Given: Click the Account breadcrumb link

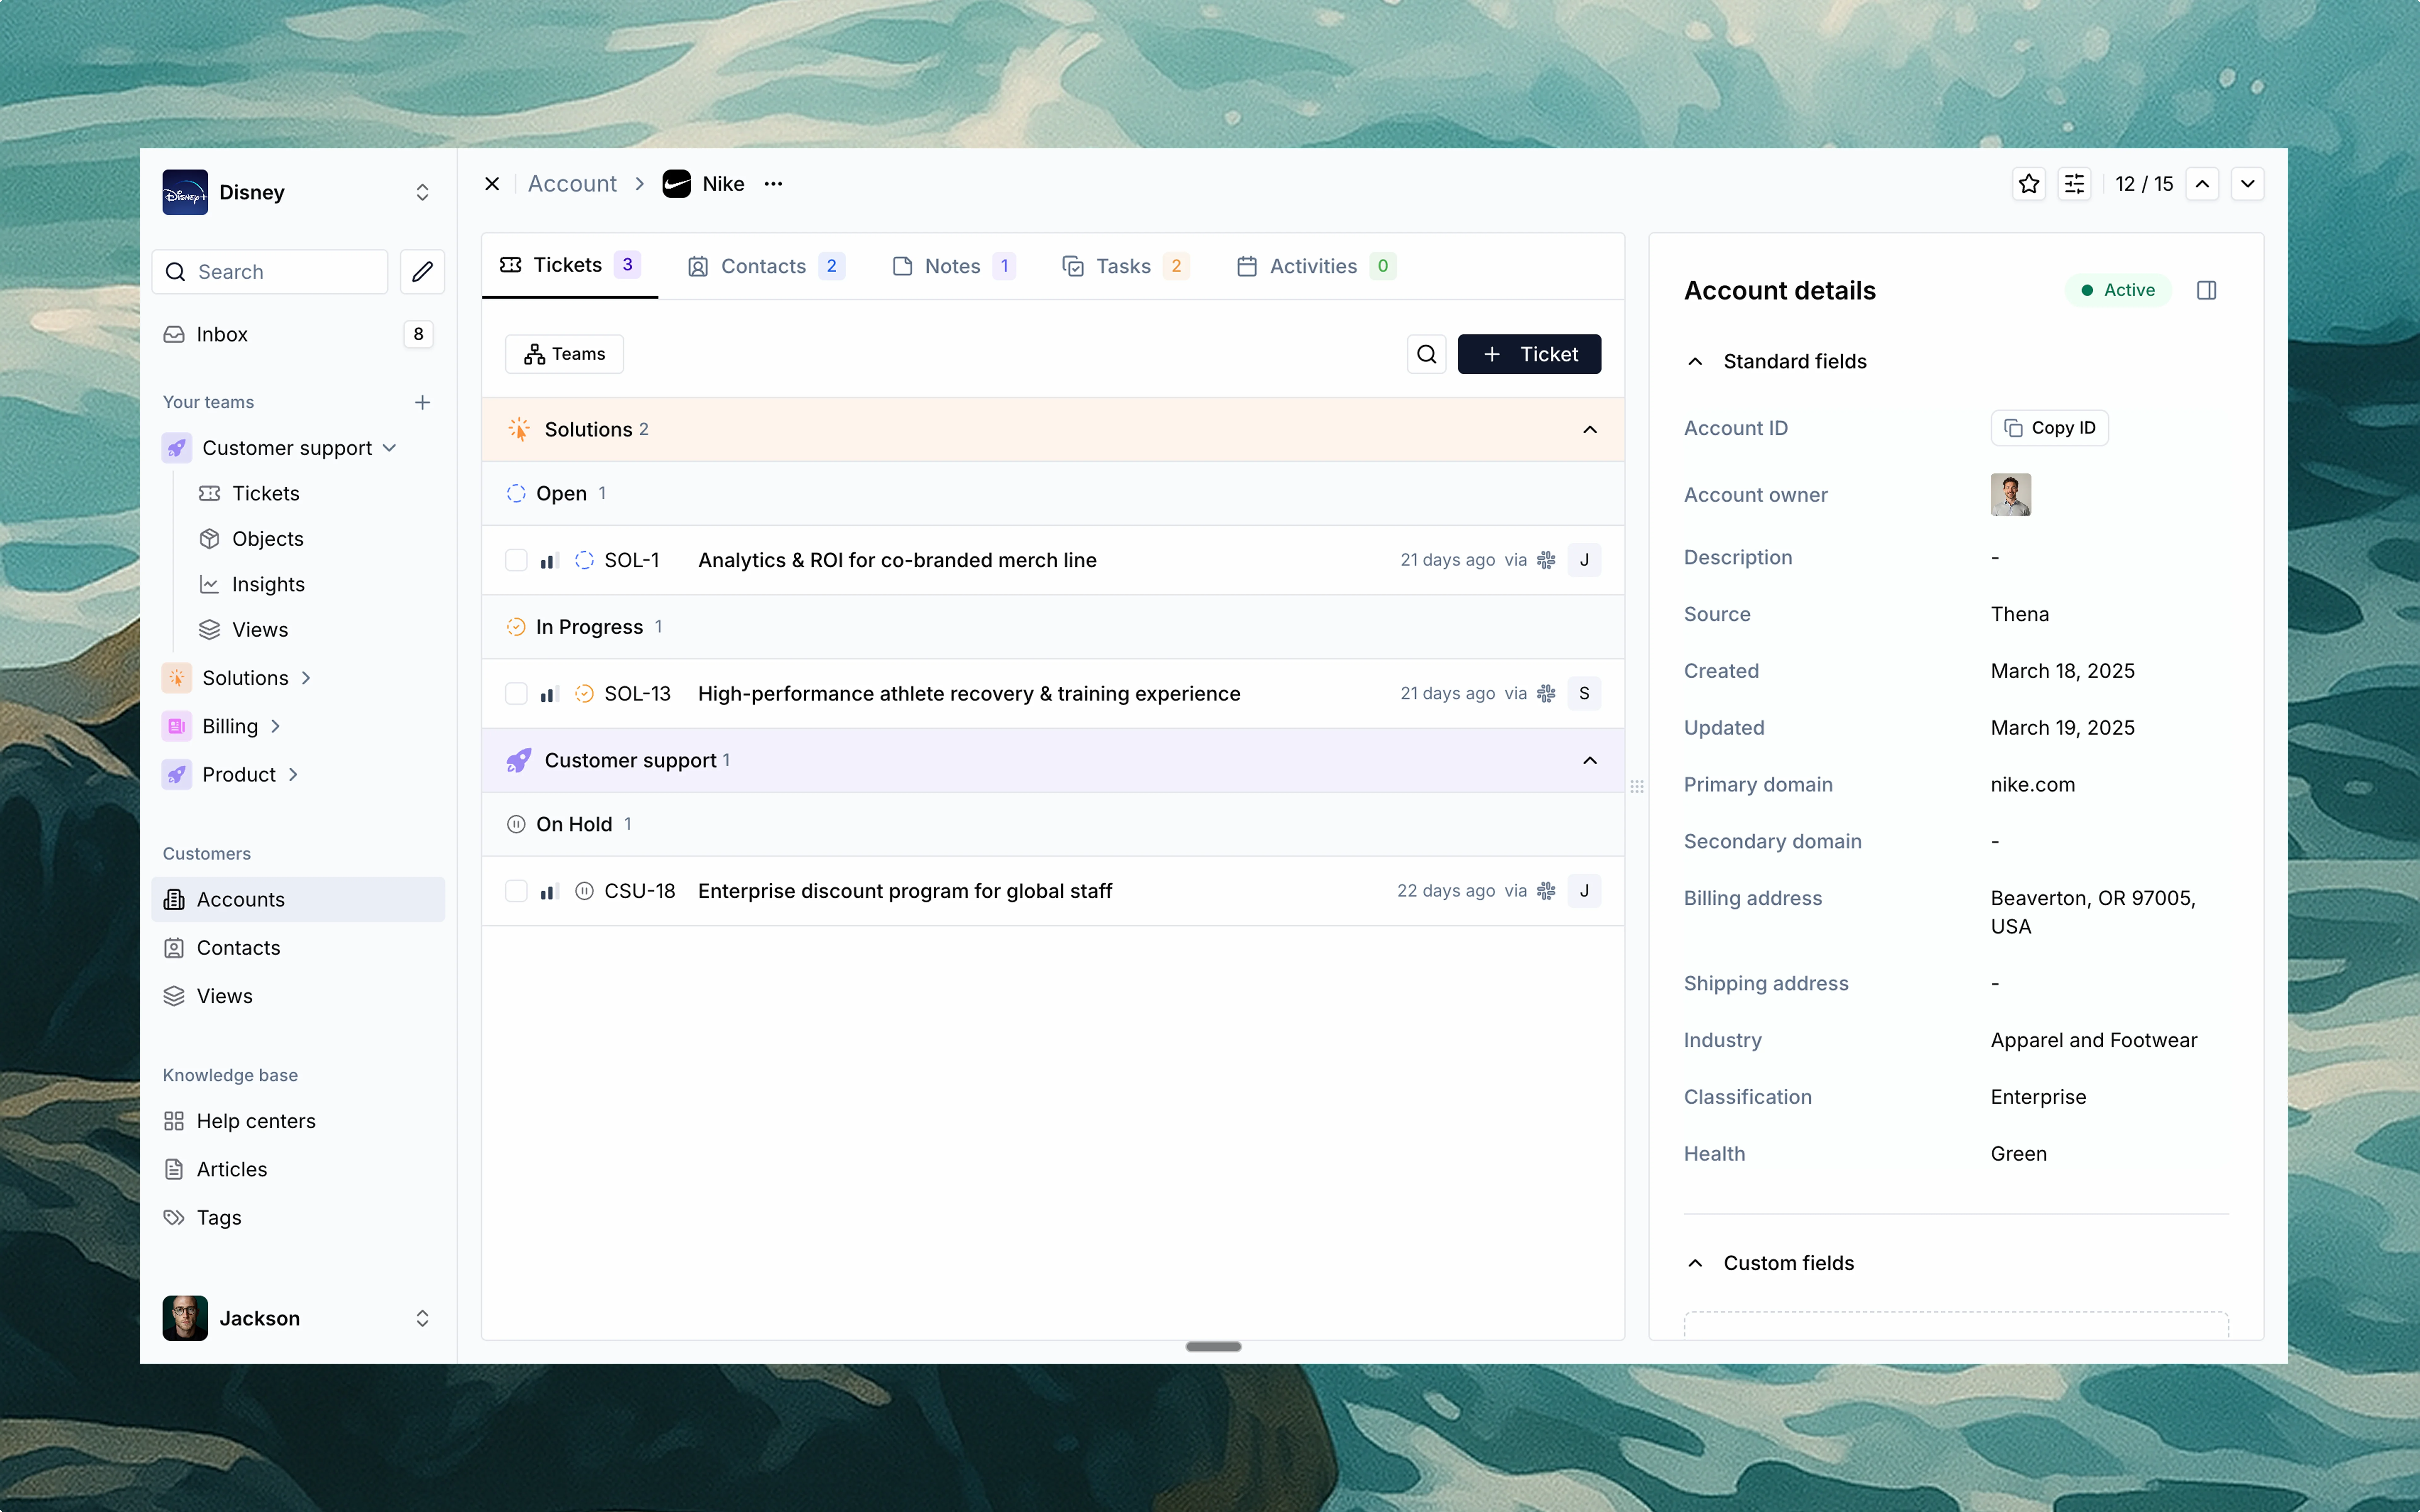Looking at the screenshot, I should click(572, 184).
